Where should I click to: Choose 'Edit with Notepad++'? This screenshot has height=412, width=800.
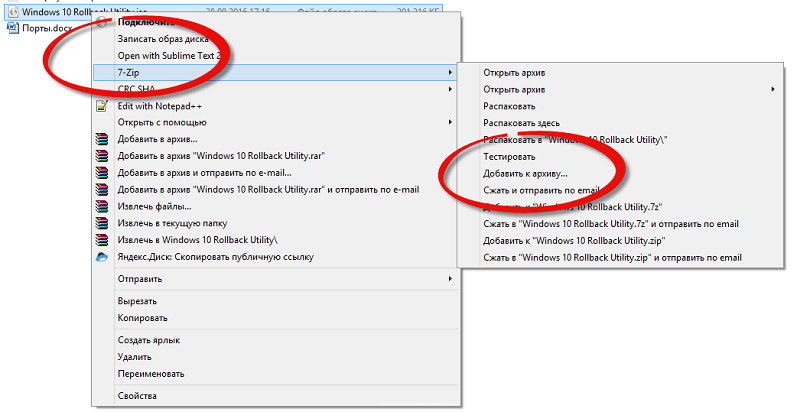160,106
